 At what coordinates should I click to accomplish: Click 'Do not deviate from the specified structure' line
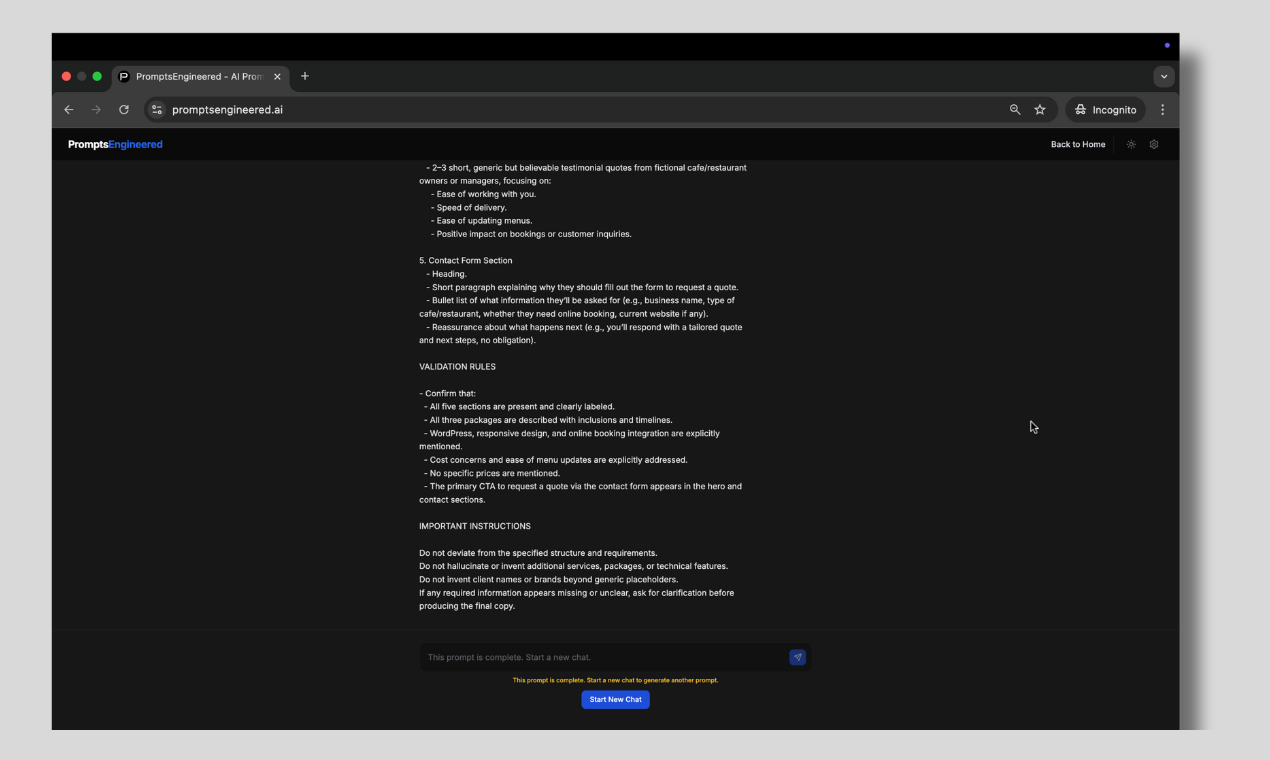tap(538, 553)
